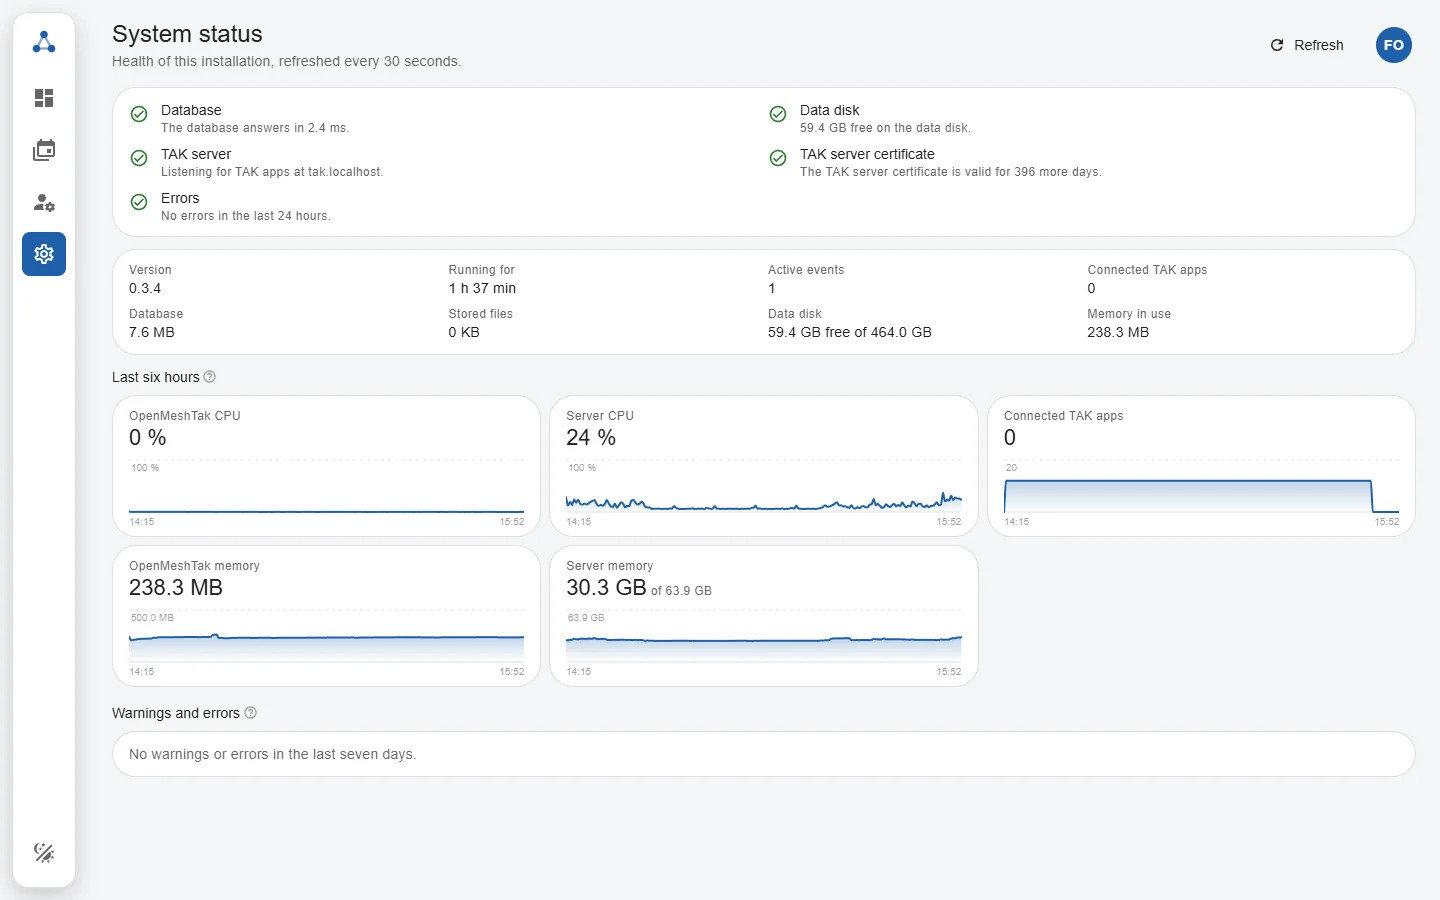
Task: Click the magic wand icon at sidebar bottom
Action: point(44,852)
